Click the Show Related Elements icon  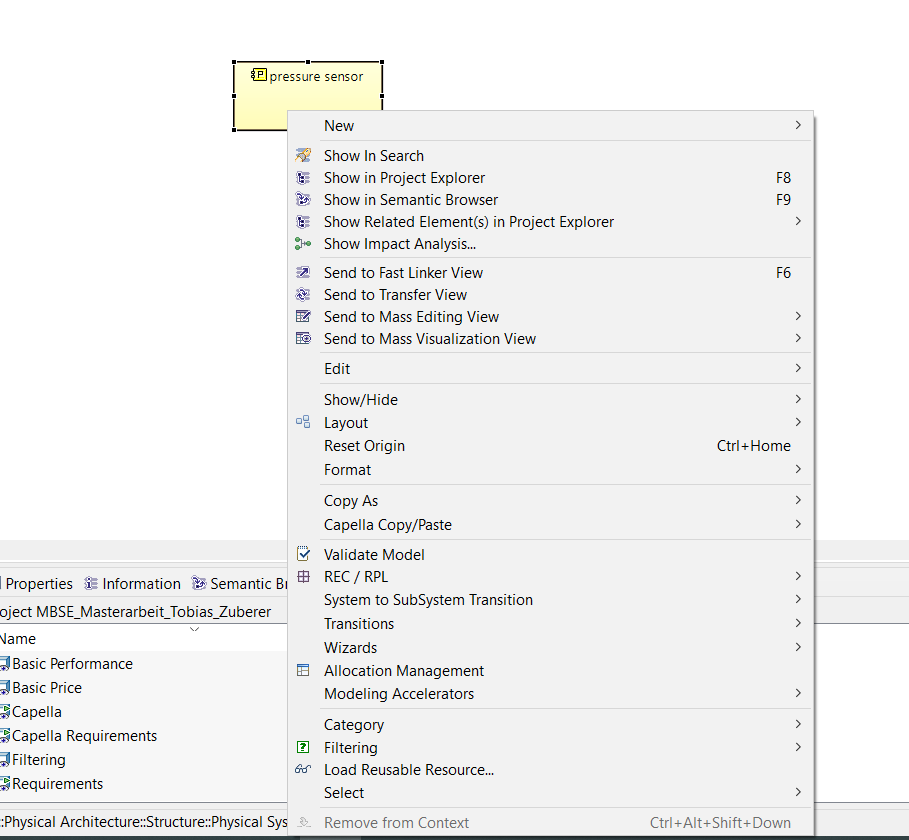click(303, 221)
